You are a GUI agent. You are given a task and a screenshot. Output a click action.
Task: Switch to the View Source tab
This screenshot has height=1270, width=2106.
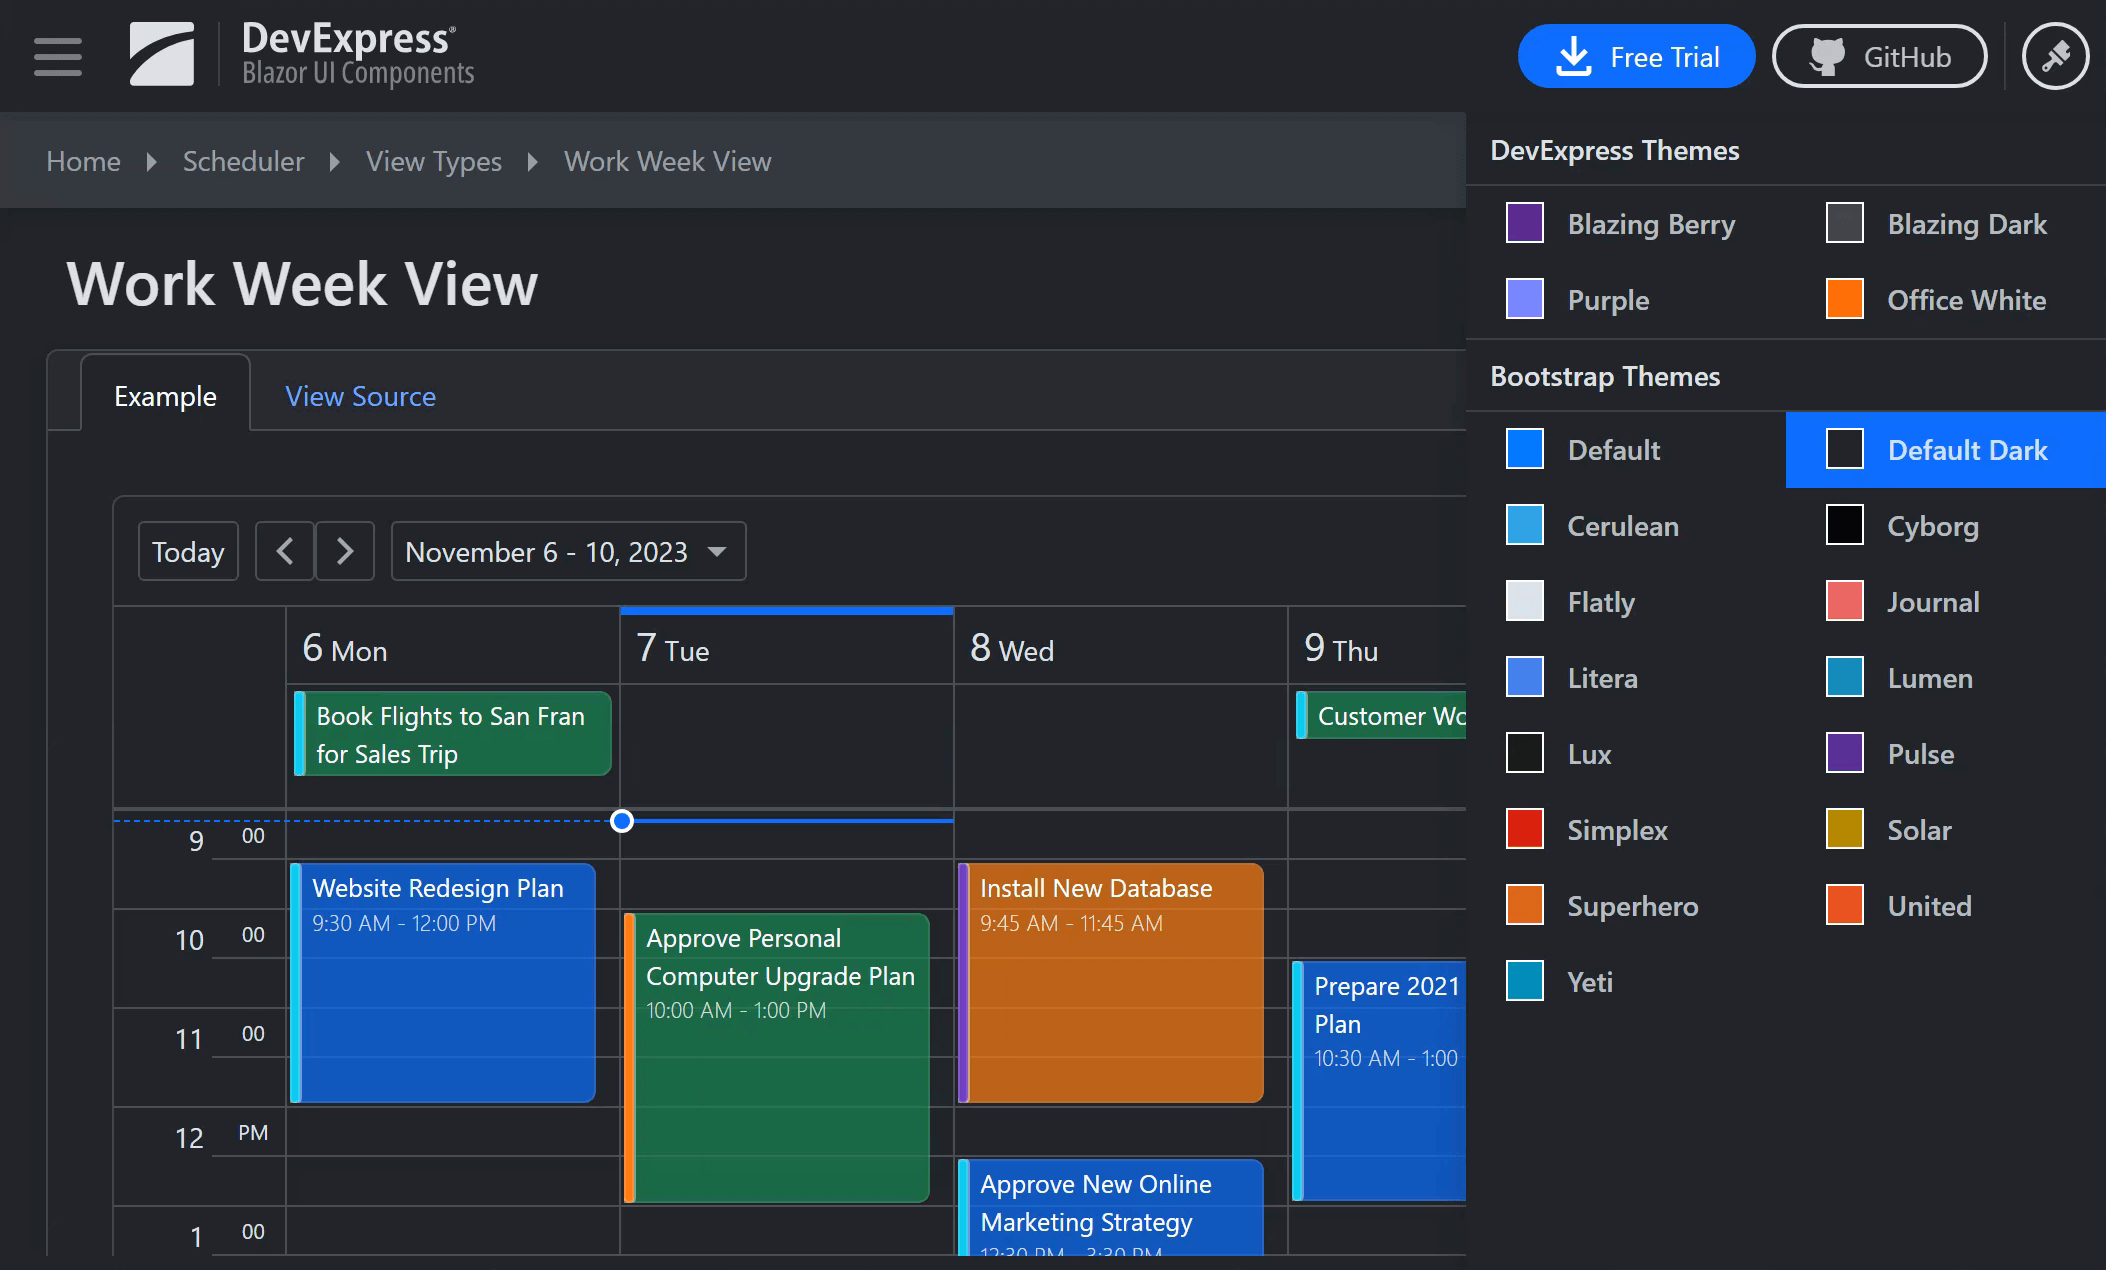pos(360,396)
